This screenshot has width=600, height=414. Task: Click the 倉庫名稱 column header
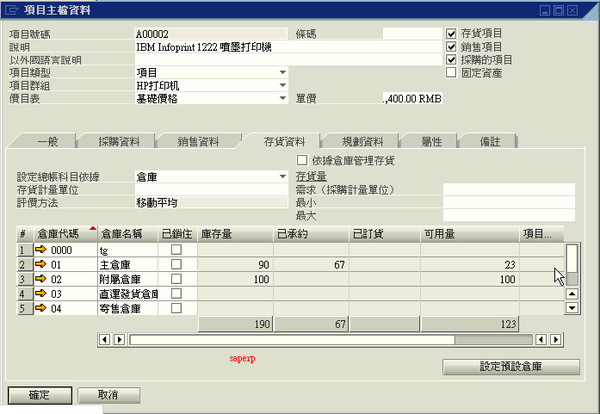click(128, 234)
